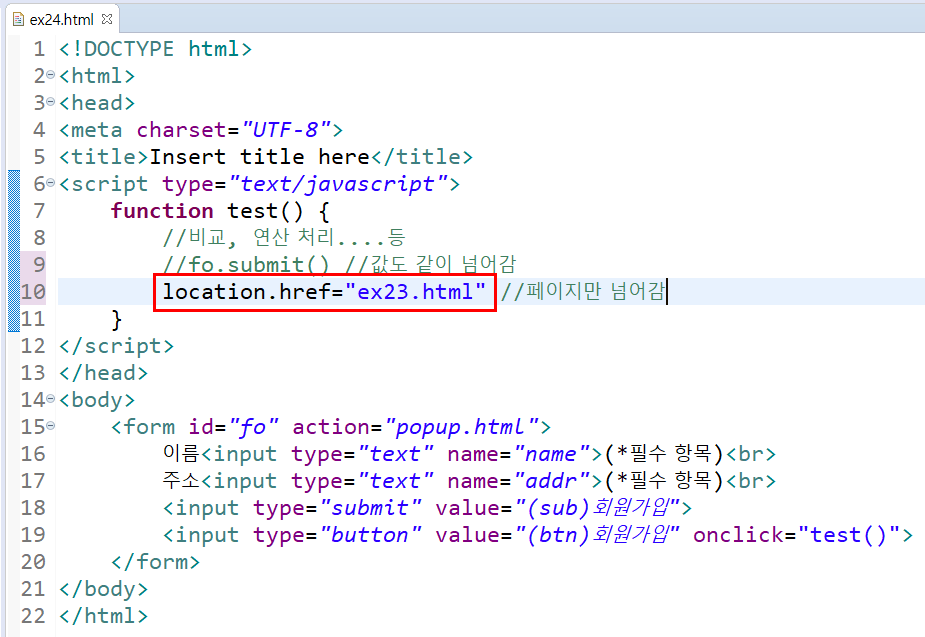
Task: Click the <!DOCTYPE html> declaration
Action: (155, 49)
